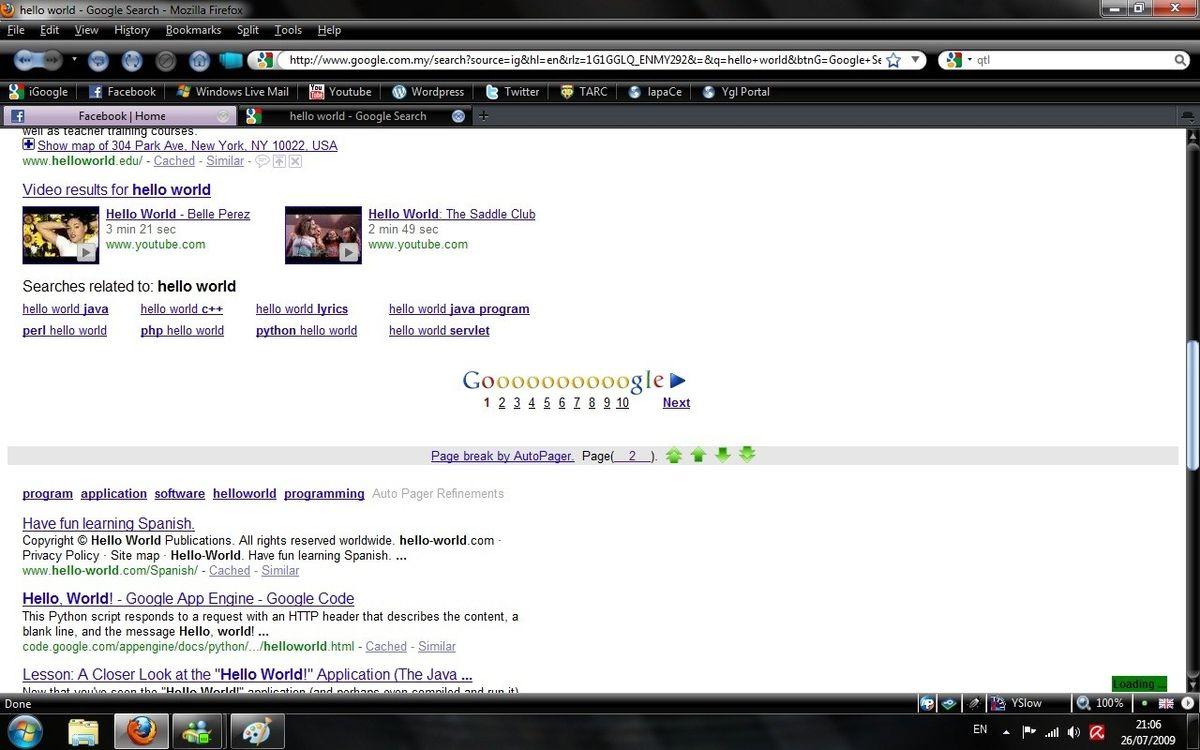Bookmark this page with the star icon

[x=893, y=60]
